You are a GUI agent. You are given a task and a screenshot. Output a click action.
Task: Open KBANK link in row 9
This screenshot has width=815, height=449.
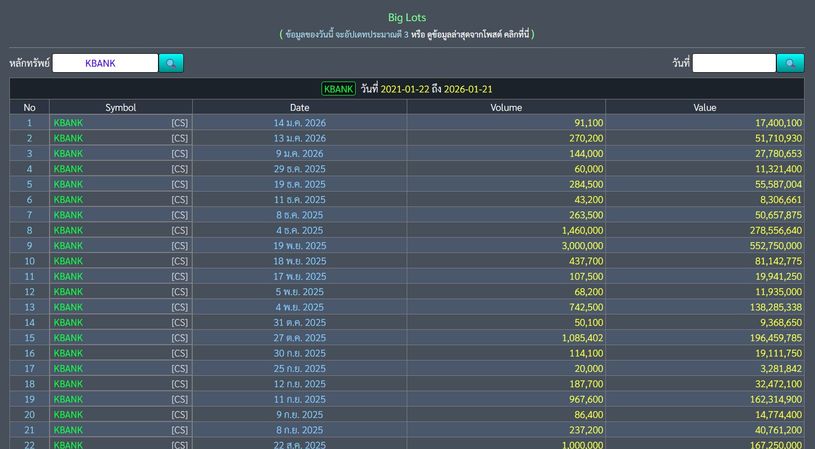[x=69, y=246]
